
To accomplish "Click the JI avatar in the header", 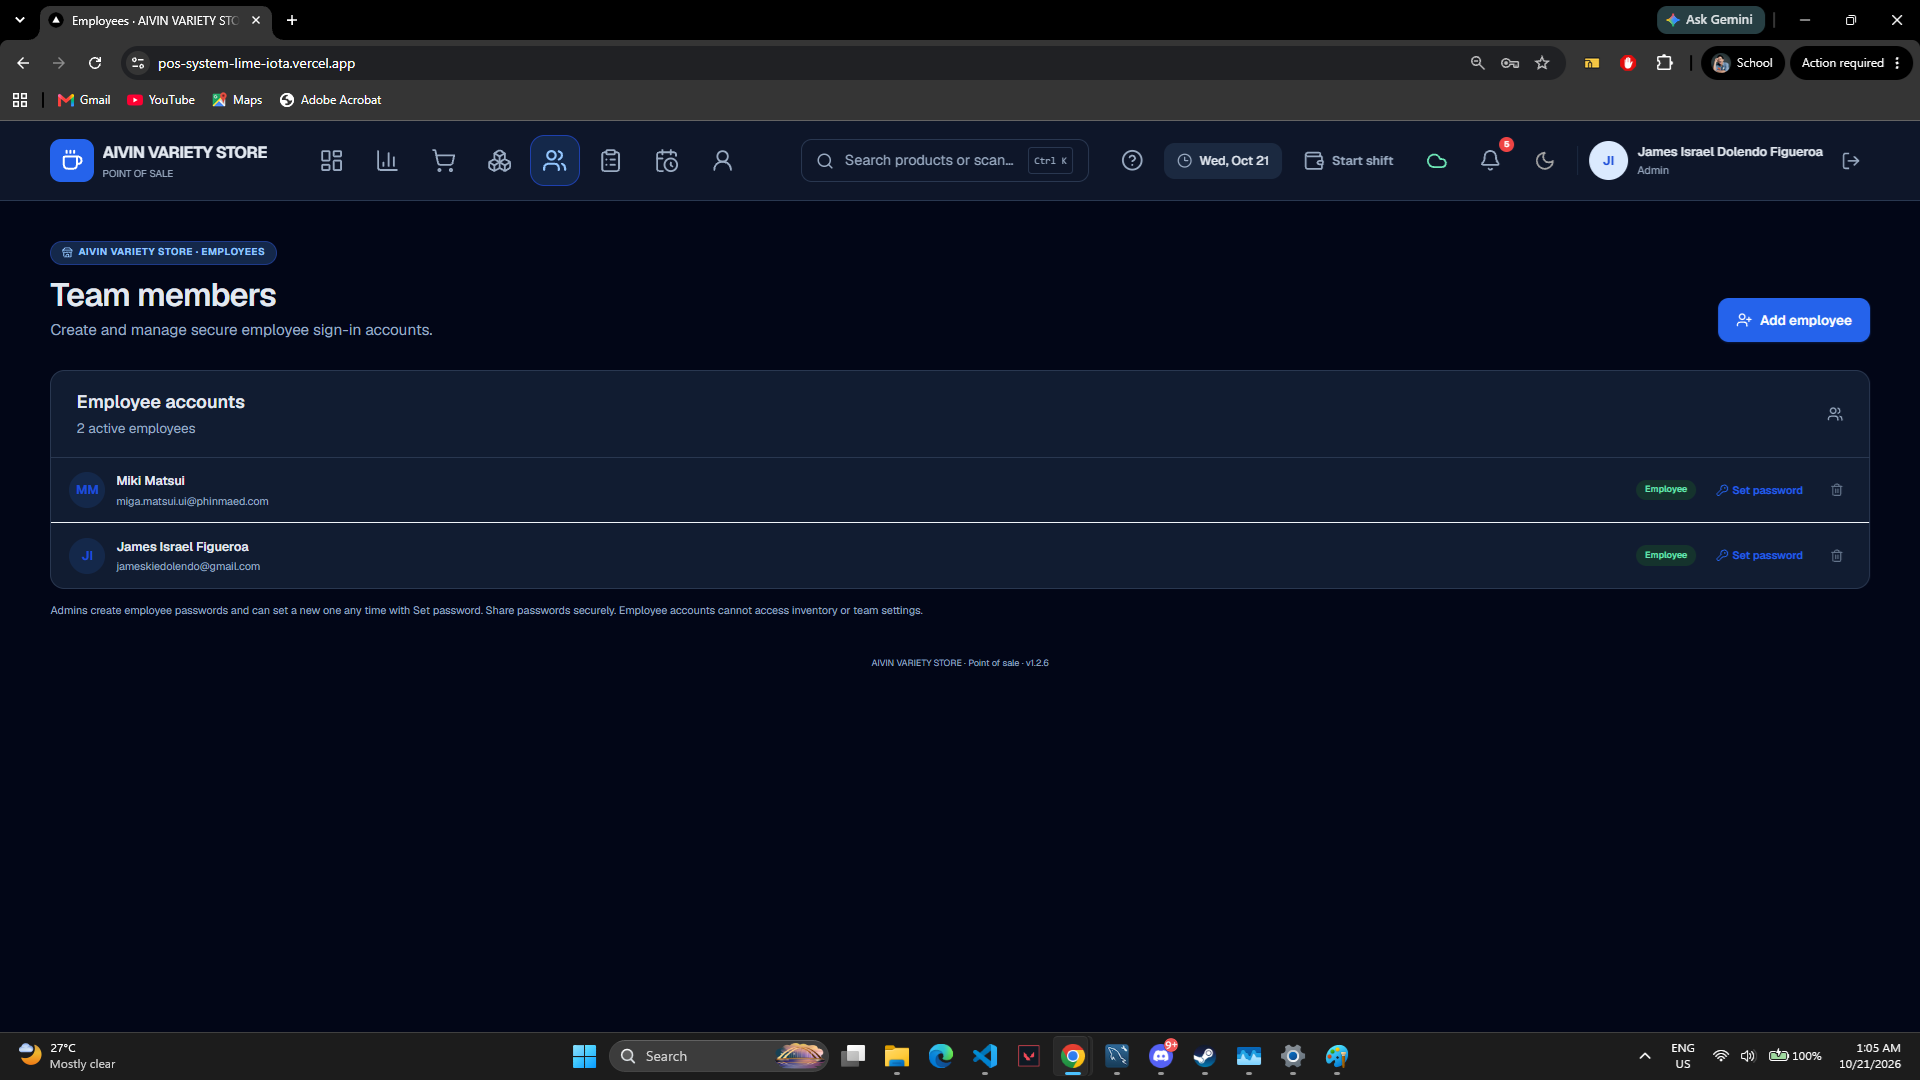I will click(x=1608, y=161).
